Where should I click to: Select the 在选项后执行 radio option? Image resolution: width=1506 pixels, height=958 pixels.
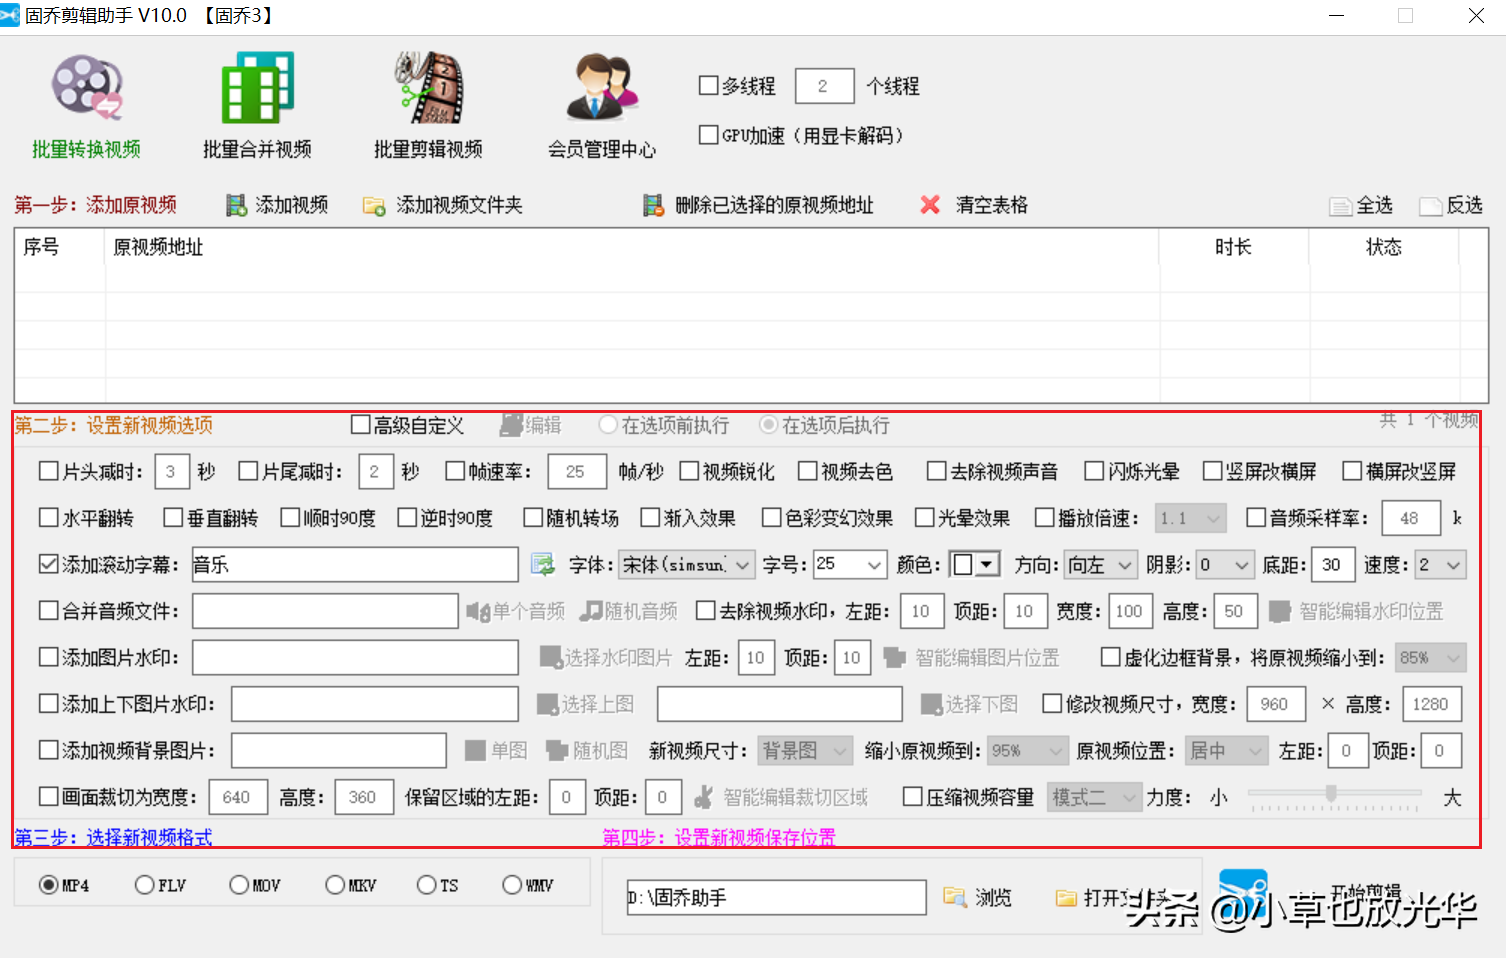tap(768, 425)
